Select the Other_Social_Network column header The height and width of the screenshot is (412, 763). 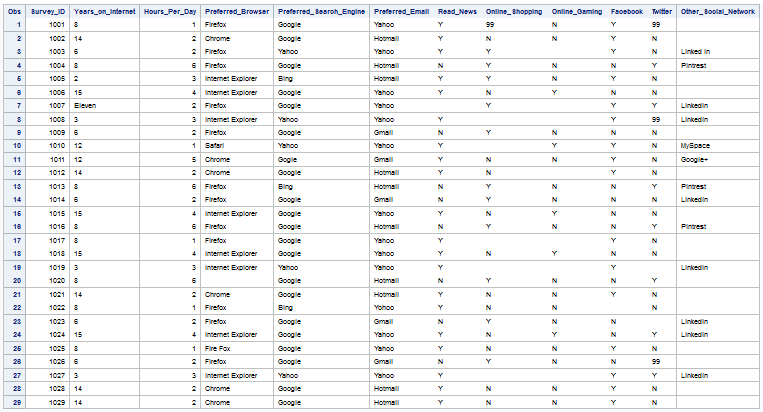click(x=717, y=10)
